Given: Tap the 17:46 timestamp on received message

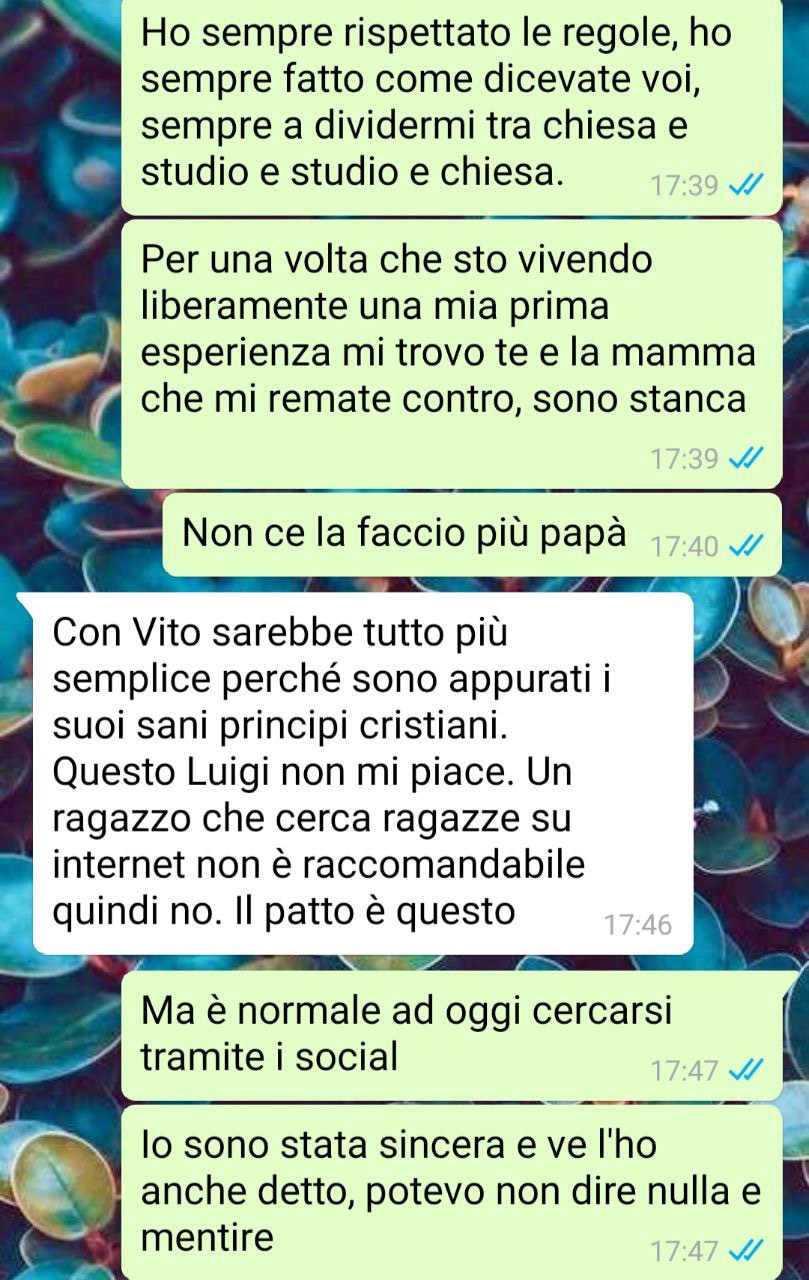Looking at the screenshot, I should click(637, 925).
